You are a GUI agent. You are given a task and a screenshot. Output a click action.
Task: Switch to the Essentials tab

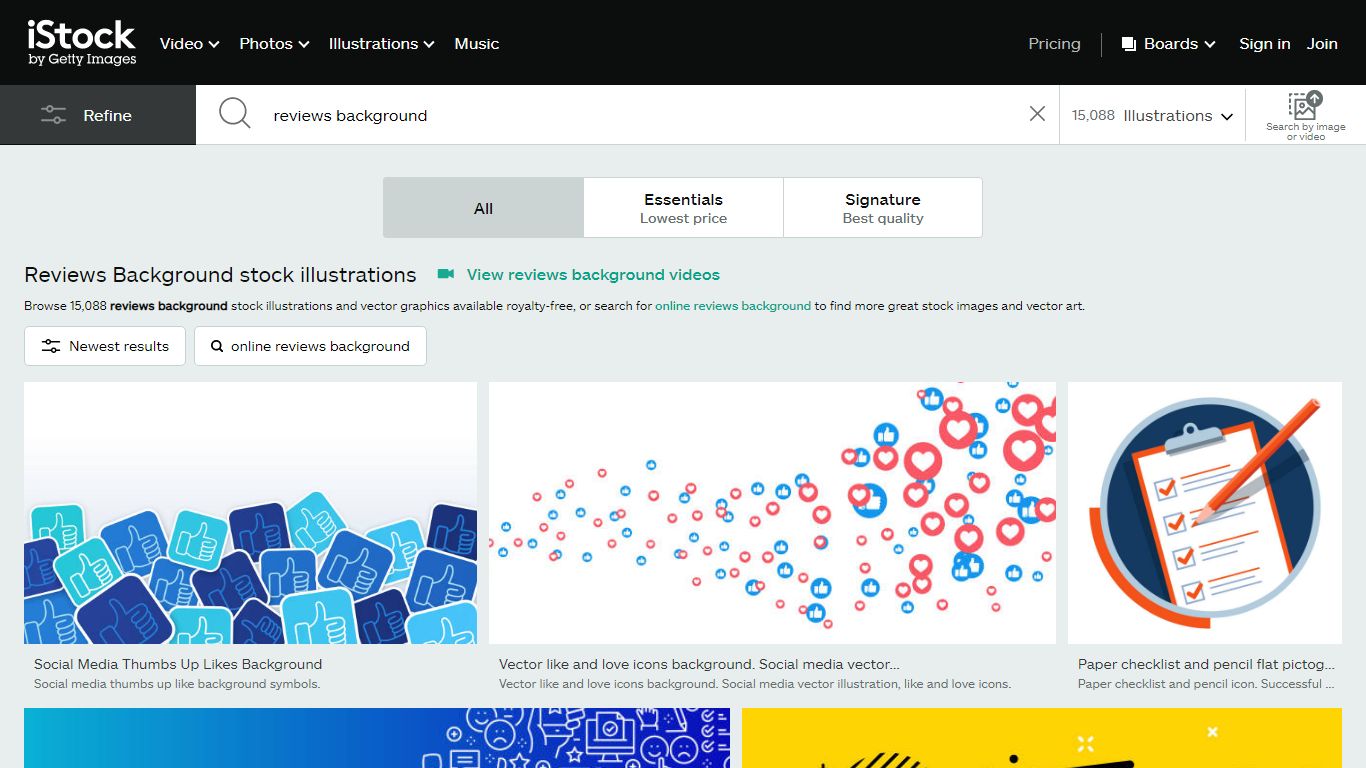pos(683,208)
